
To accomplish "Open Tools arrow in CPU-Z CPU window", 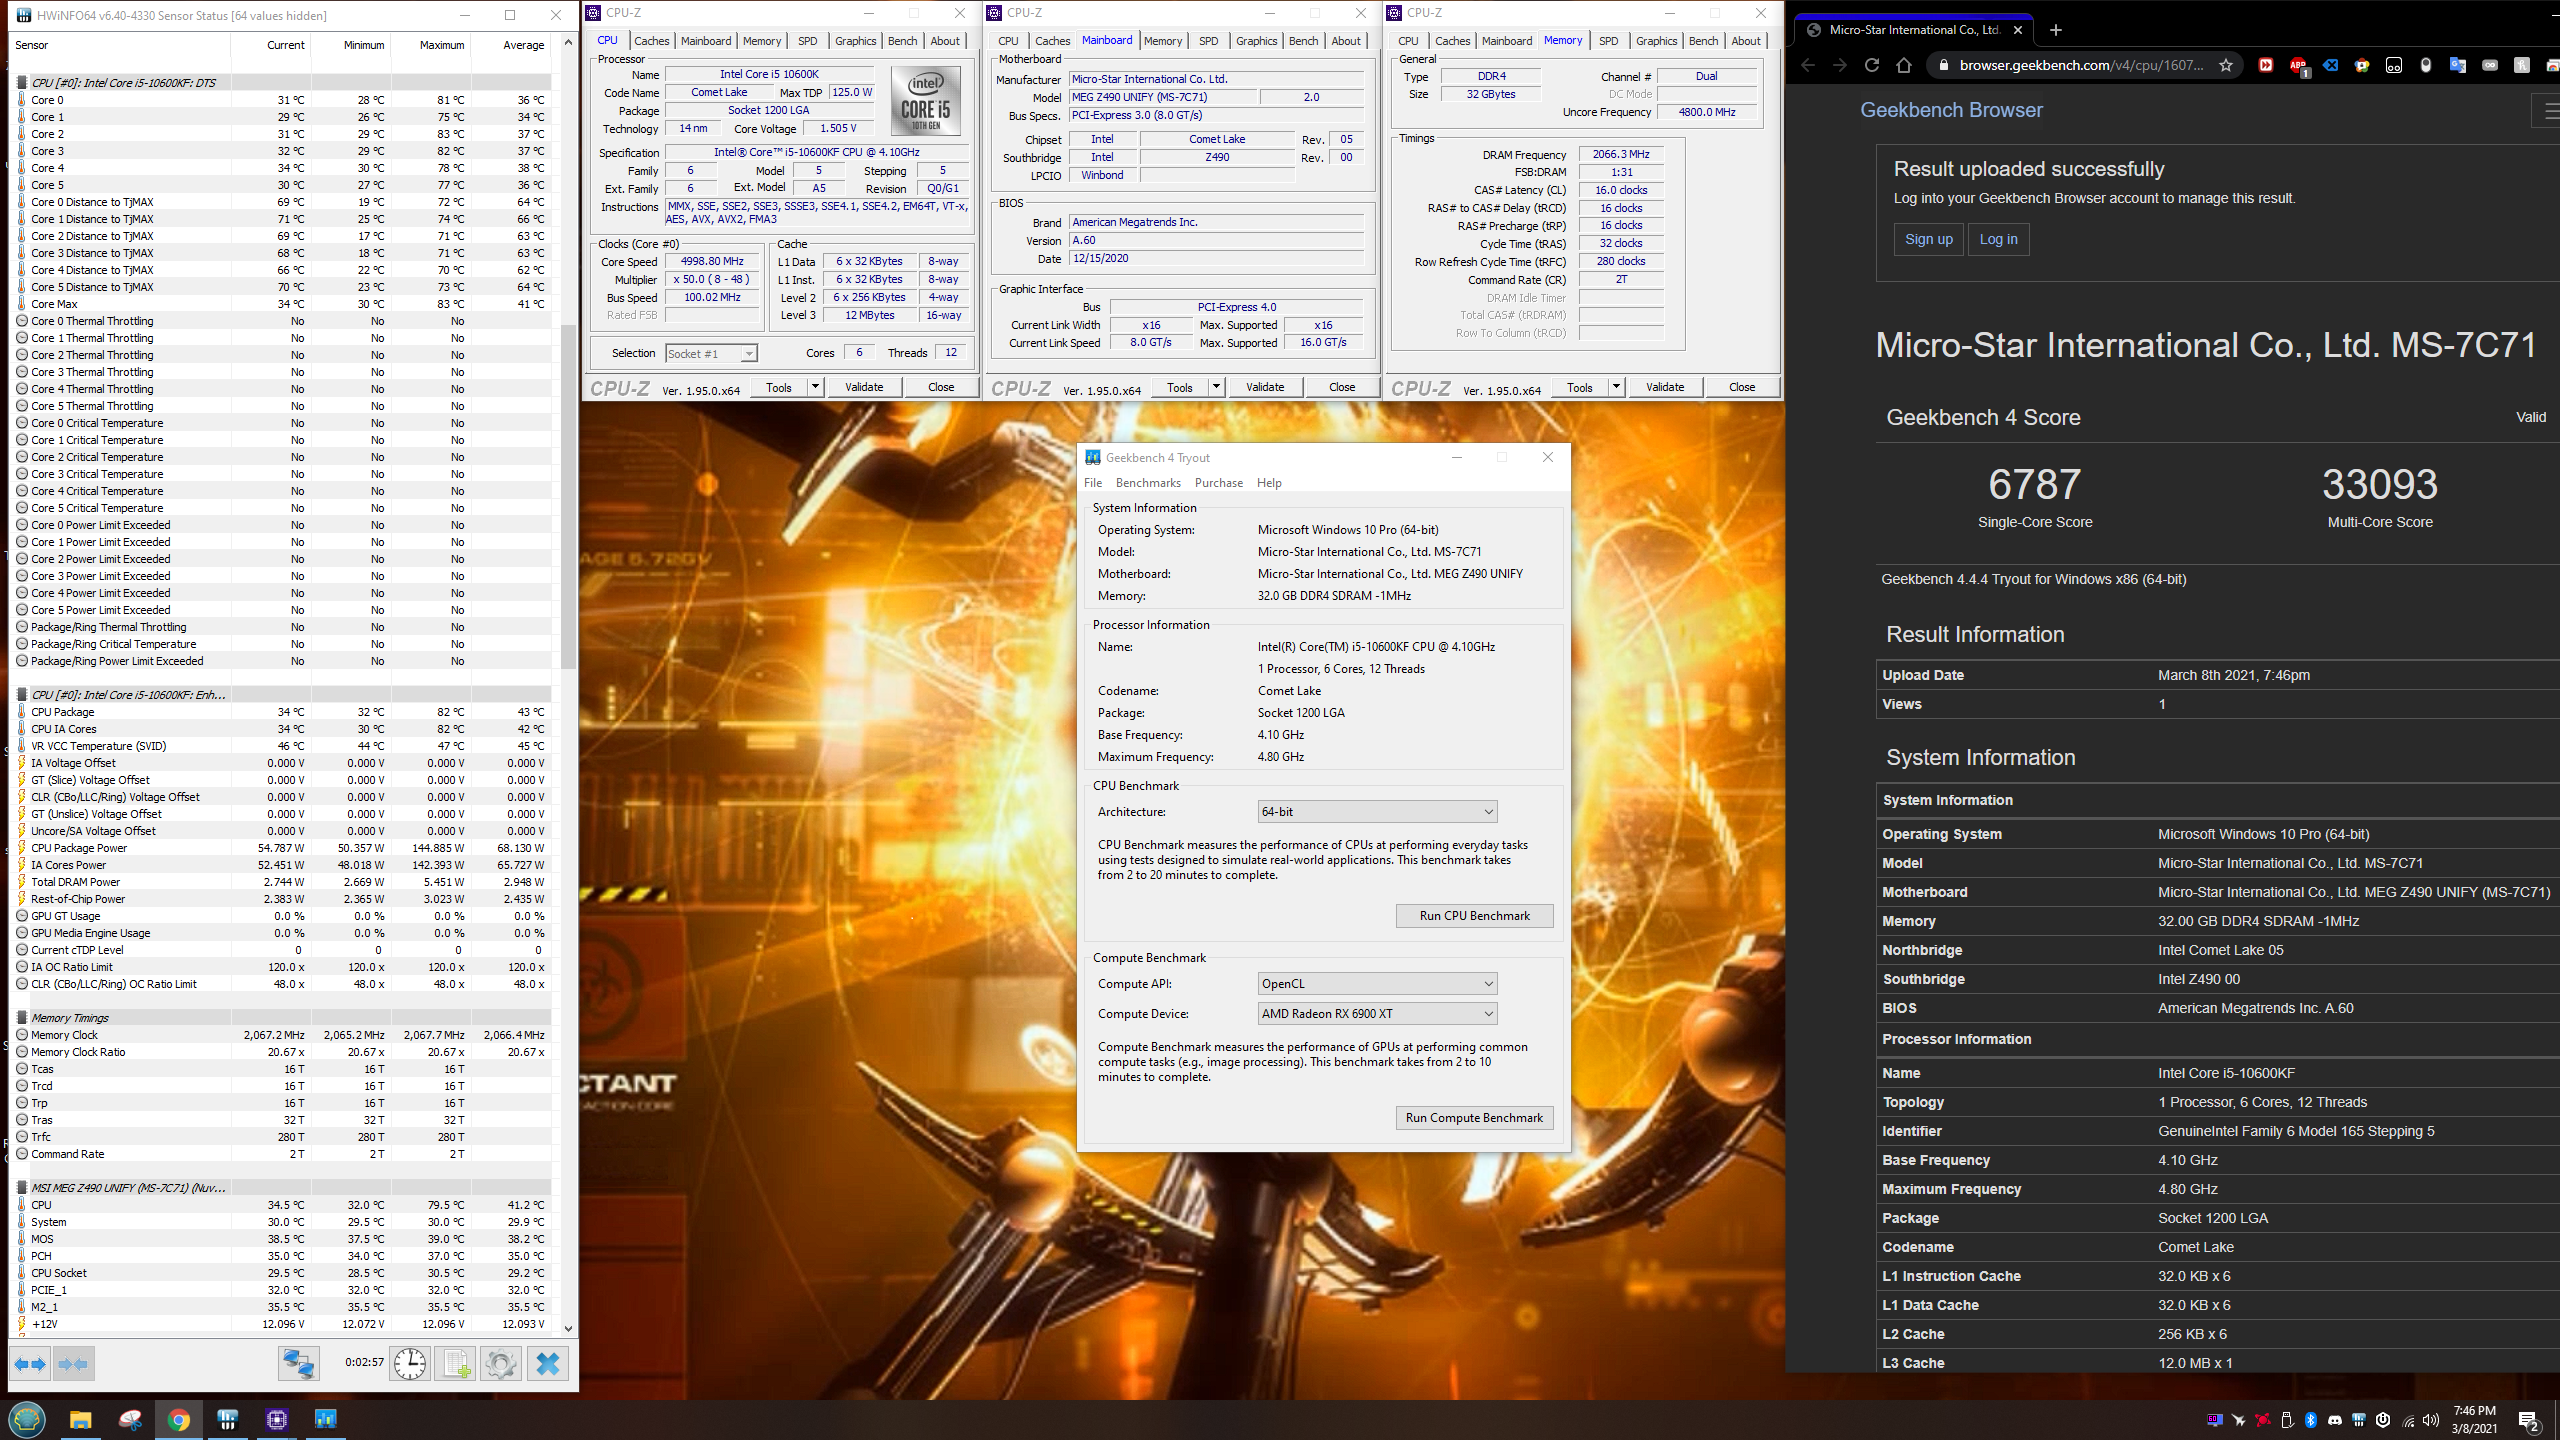I will click(815, 387).
